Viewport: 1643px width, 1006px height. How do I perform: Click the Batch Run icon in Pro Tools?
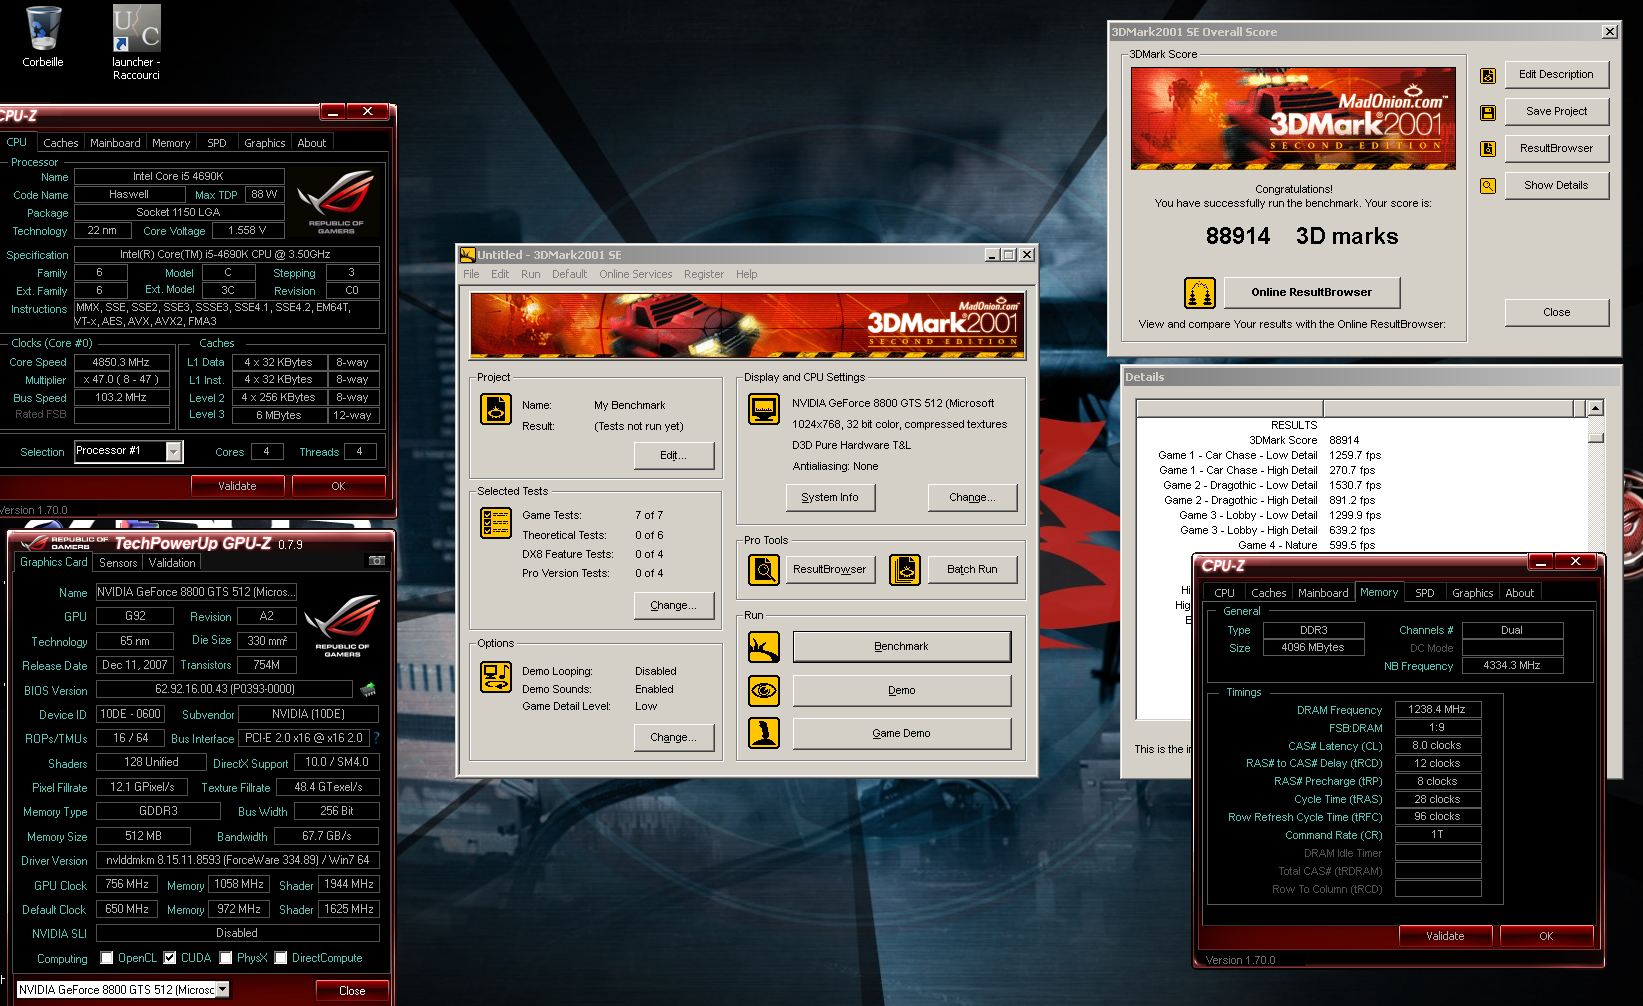click(905, 570)
